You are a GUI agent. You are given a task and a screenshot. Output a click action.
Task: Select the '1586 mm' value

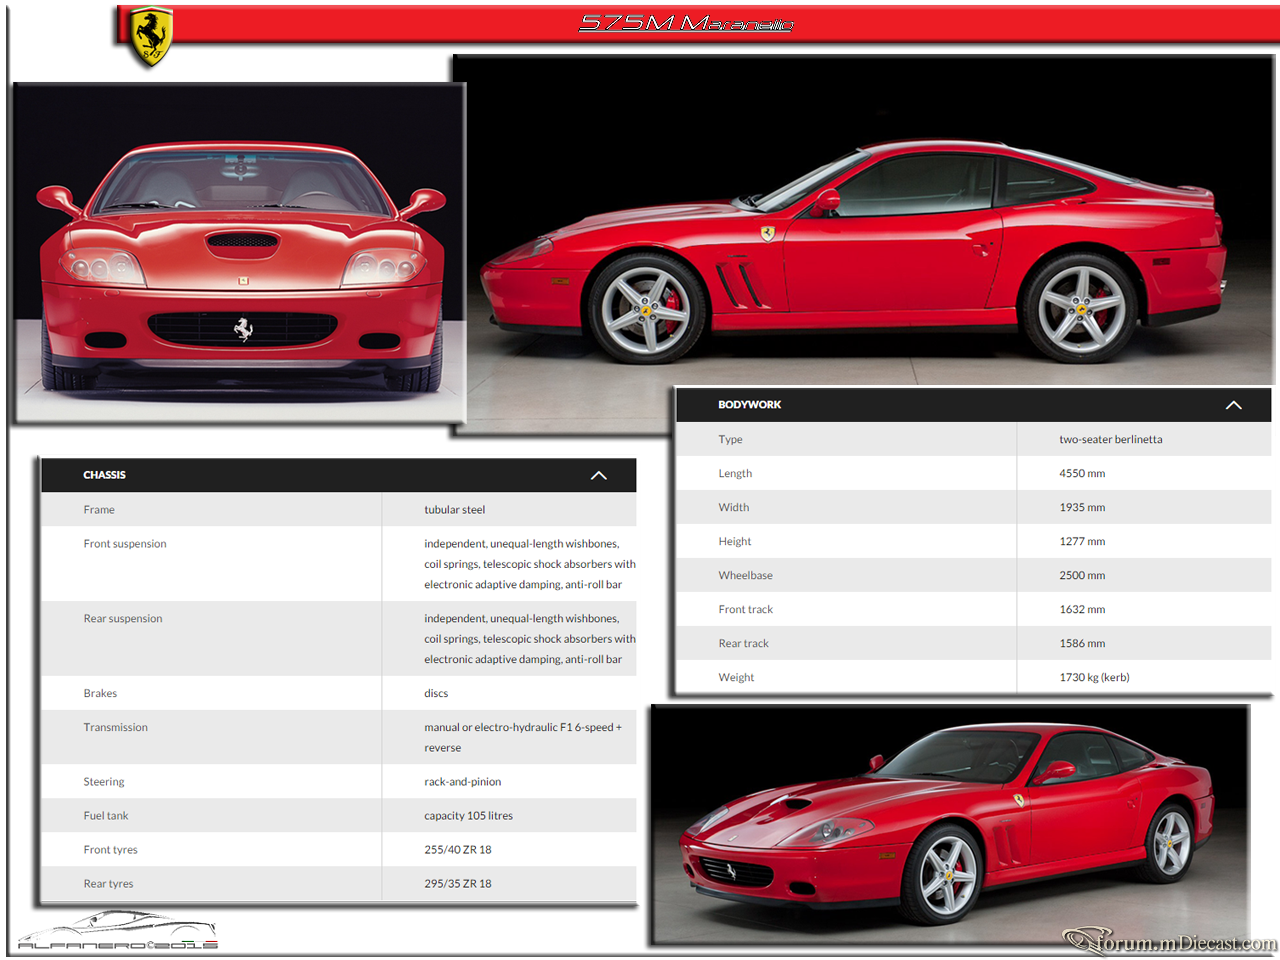pos(1082,644)
